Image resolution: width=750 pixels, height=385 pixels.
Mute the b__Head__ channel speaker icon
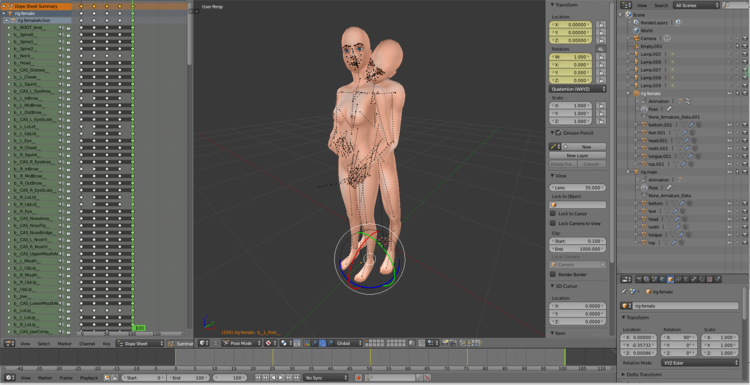[x=61, y=63]
